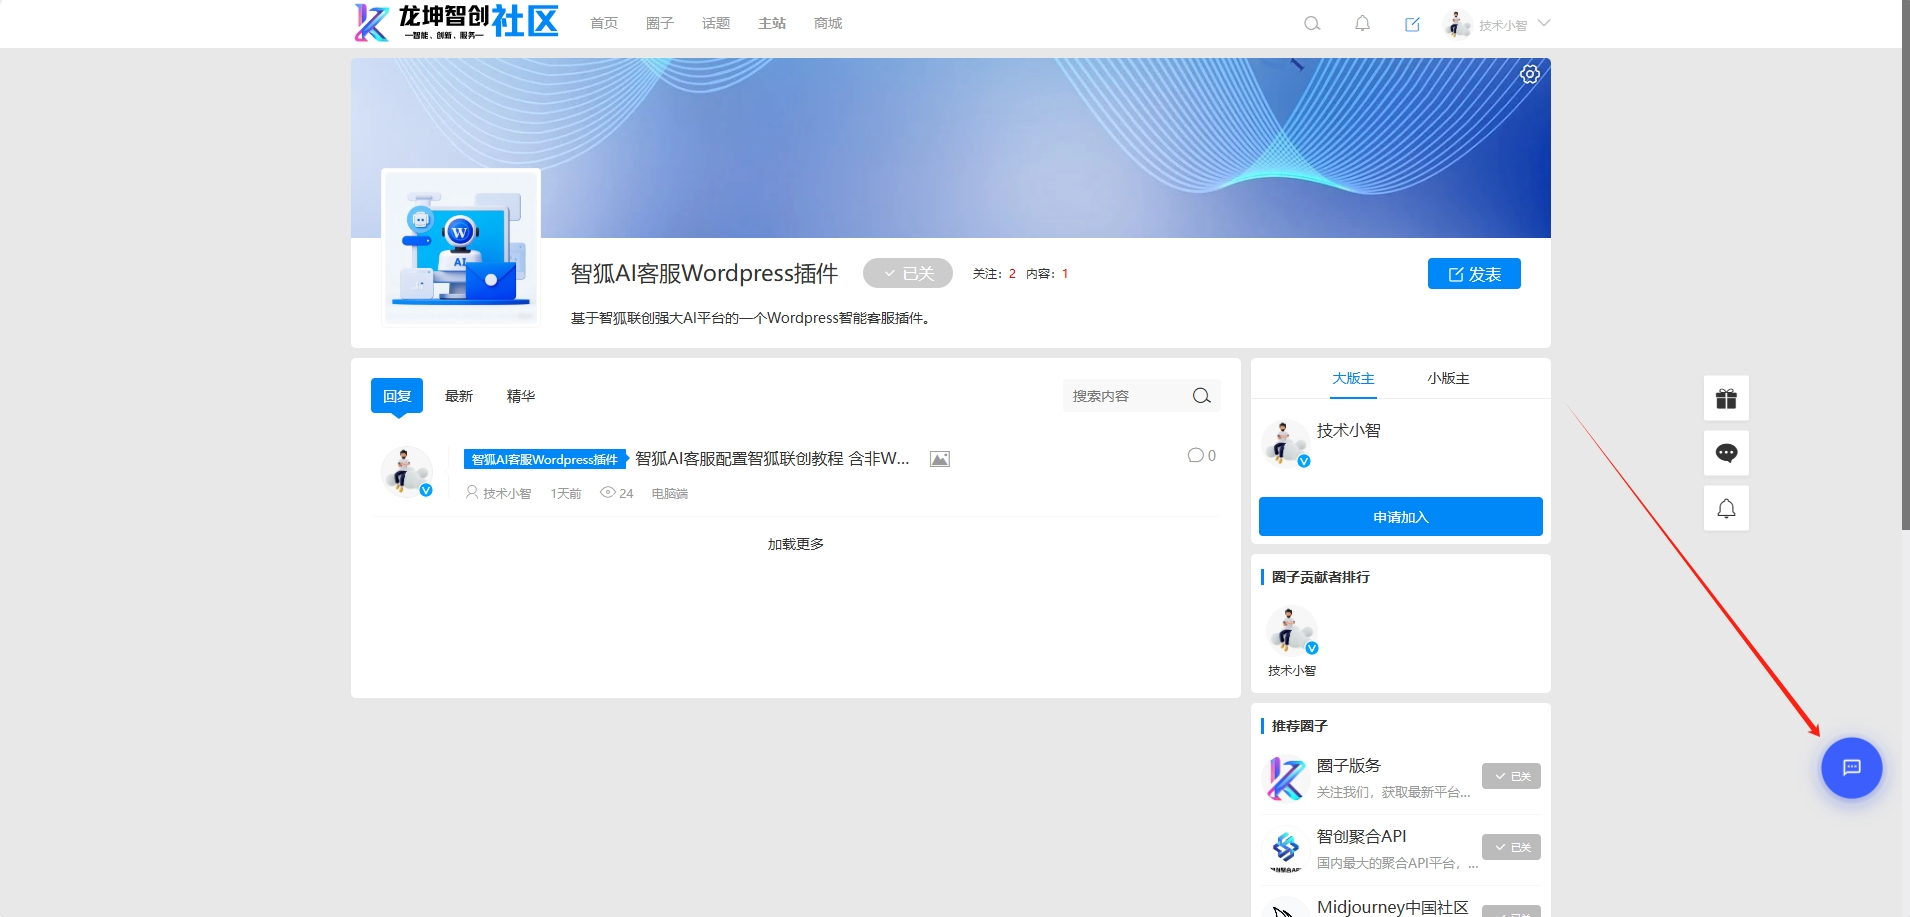Screen dimensions: 1910x917
Task: Click the view count eye icon on the post
Action: 607,492
